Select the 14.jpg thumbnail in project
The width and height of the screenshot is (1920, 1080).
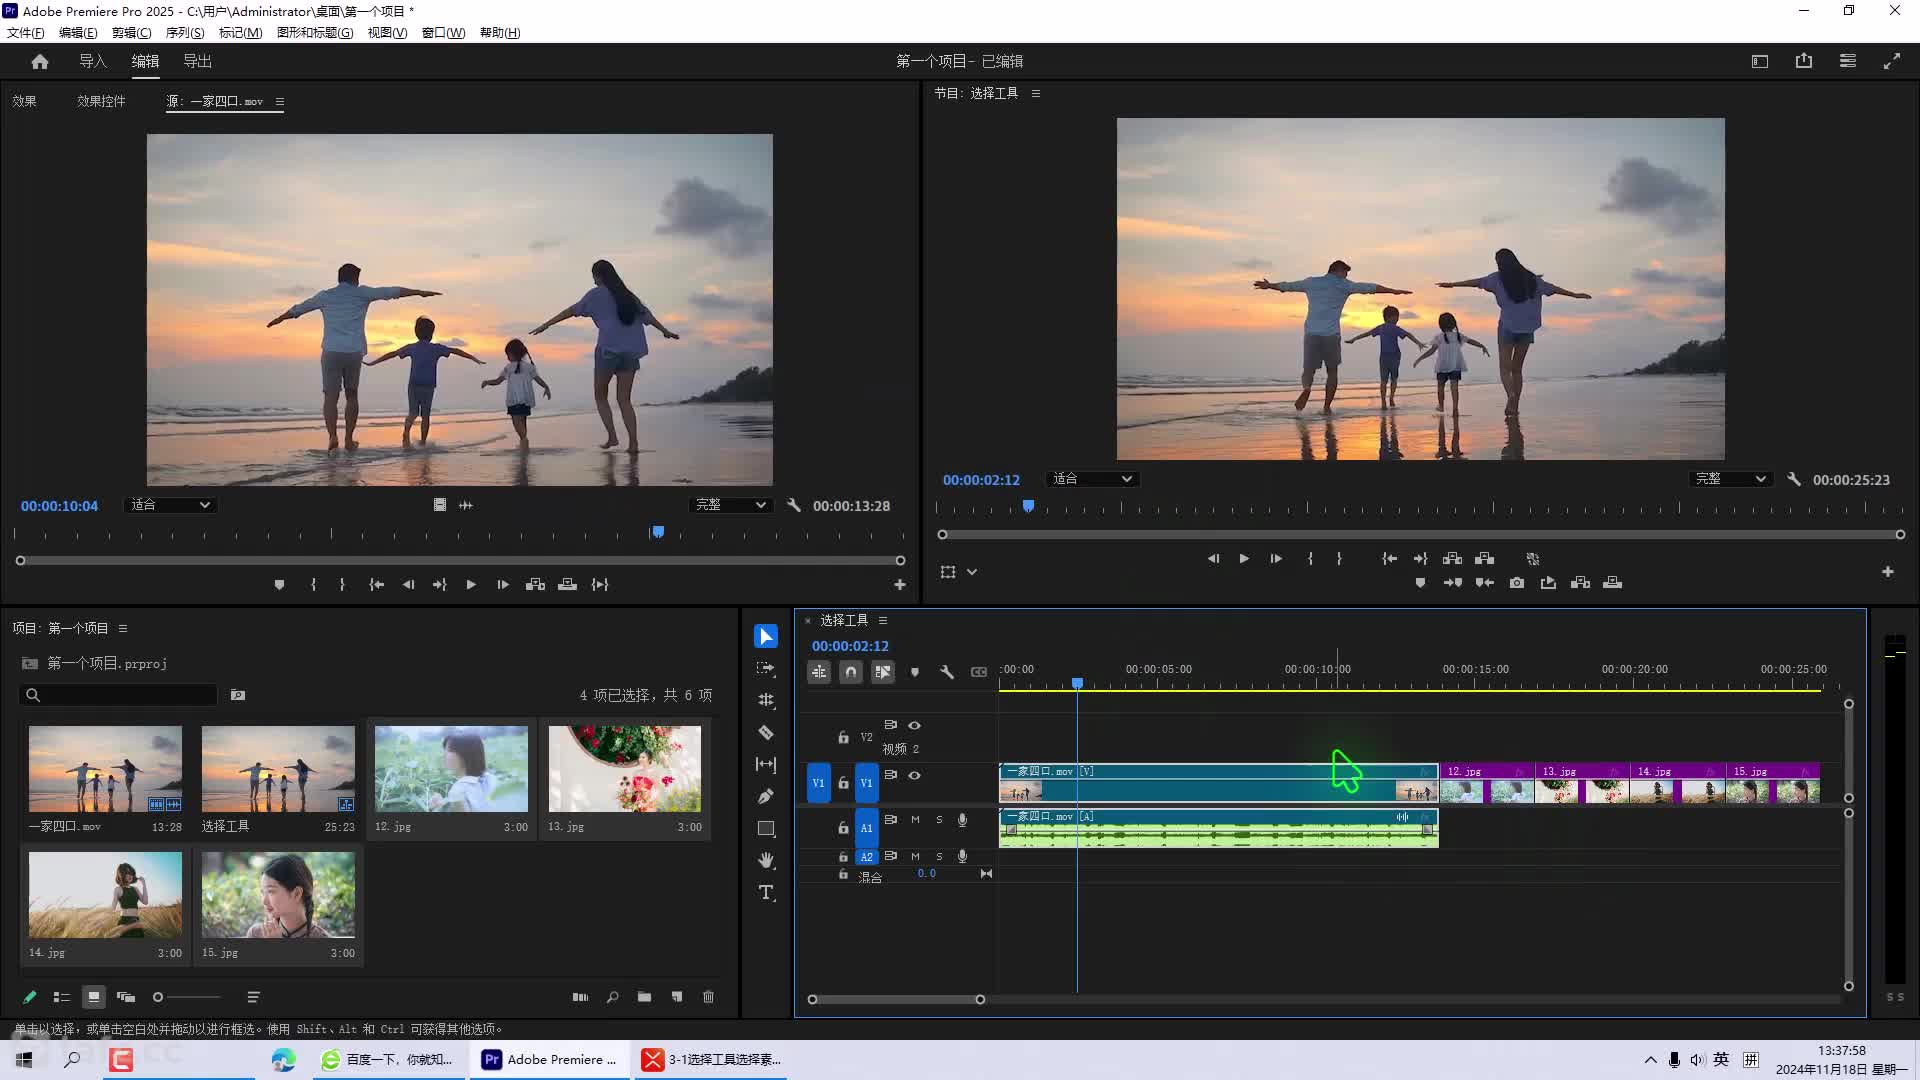(105, 895)
